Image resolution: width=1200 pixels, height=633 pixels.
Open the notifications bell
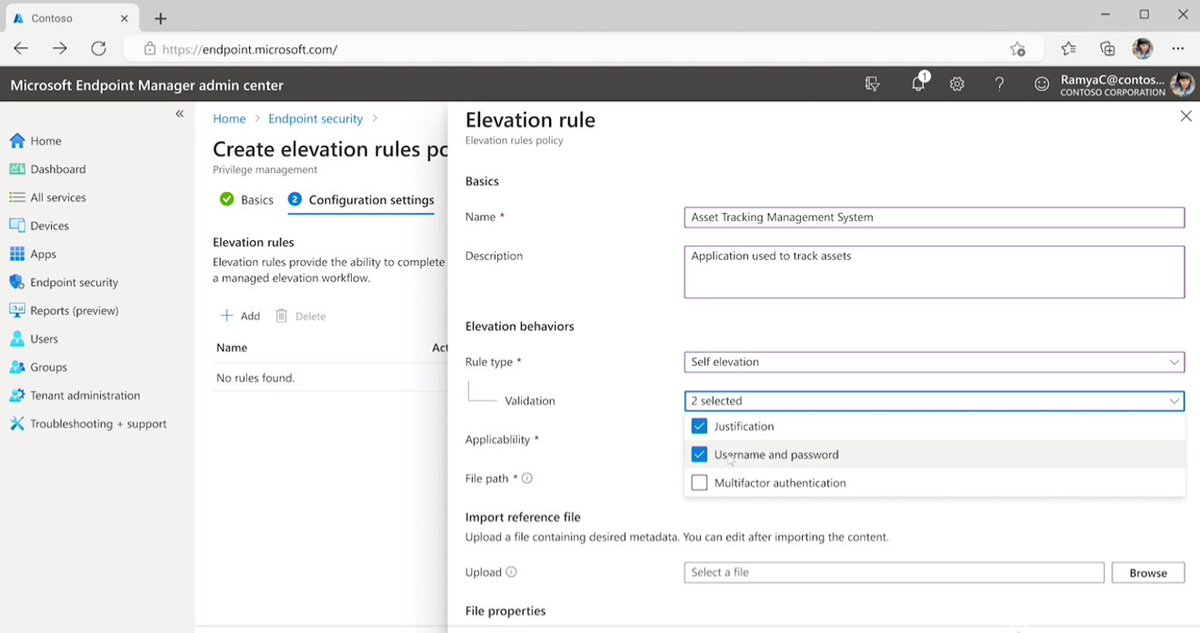[x=919, y=84]
